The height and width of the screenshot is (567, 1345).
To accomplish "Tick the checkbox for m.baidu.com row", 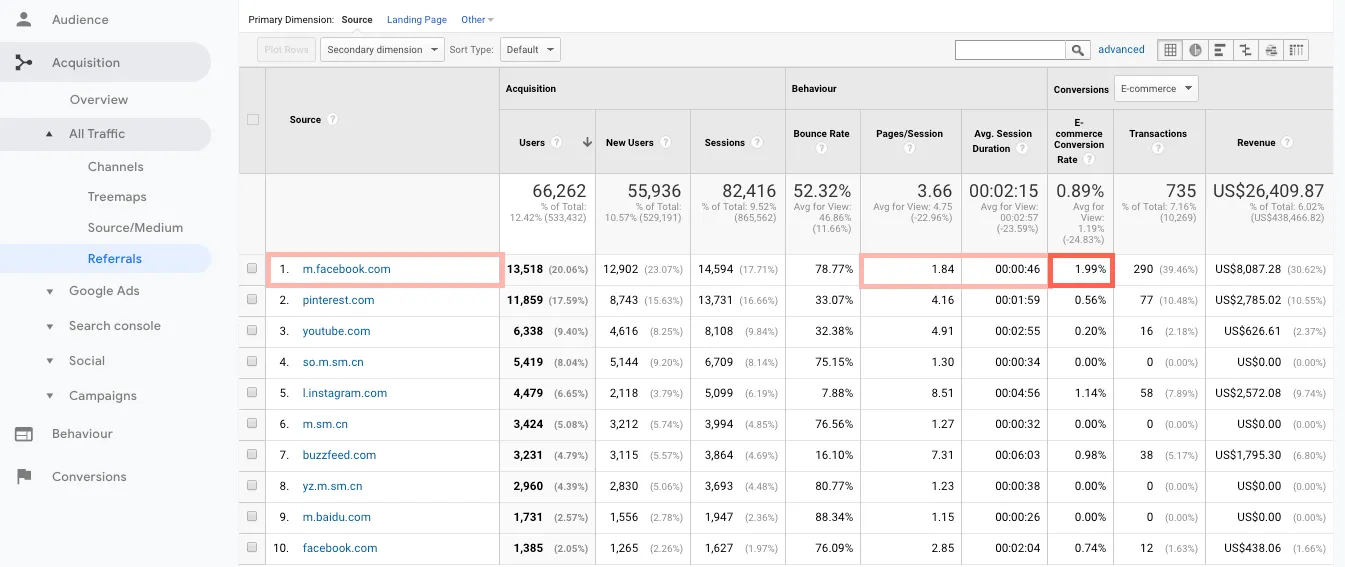I will (252, 517).
